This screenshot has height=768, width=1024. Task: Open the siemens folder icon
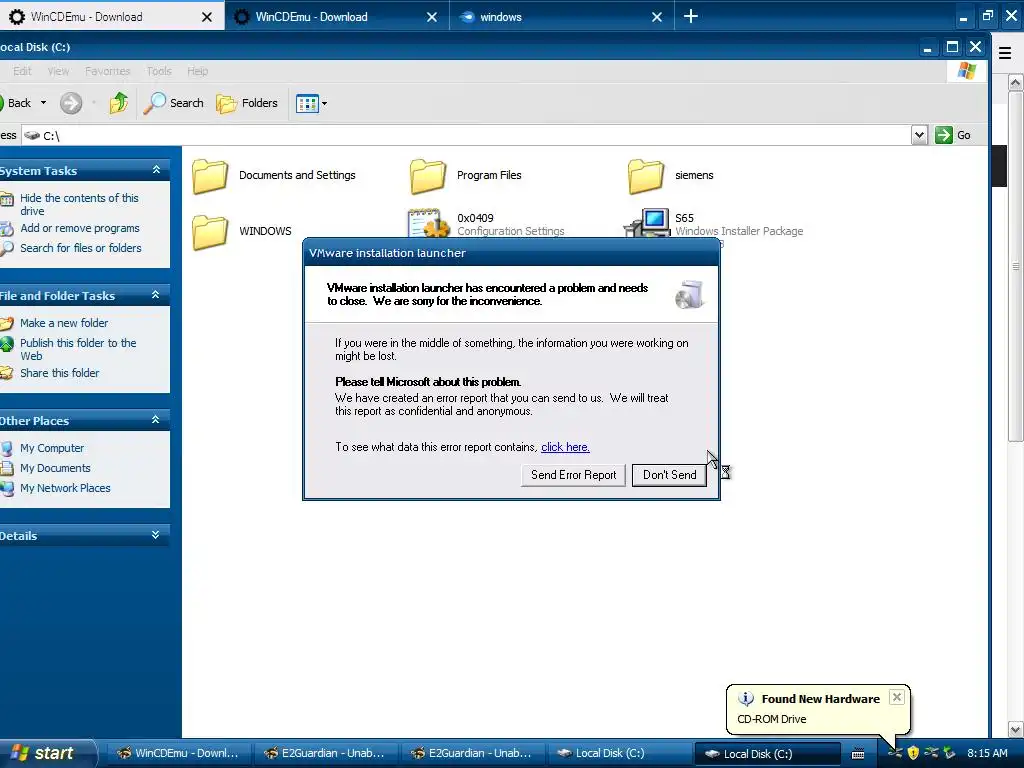(x=646, y=176)
